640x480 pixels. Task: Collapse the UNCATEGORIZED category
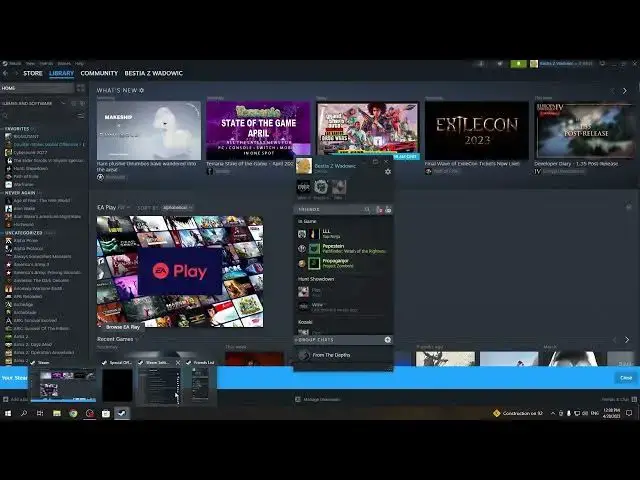click(x=23, y=233)
